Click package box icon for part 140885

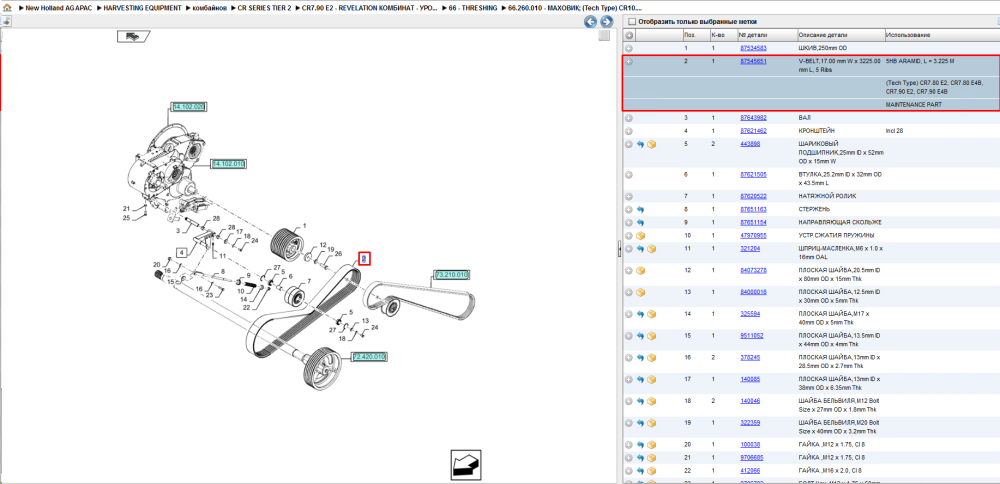tap(652, 379)
